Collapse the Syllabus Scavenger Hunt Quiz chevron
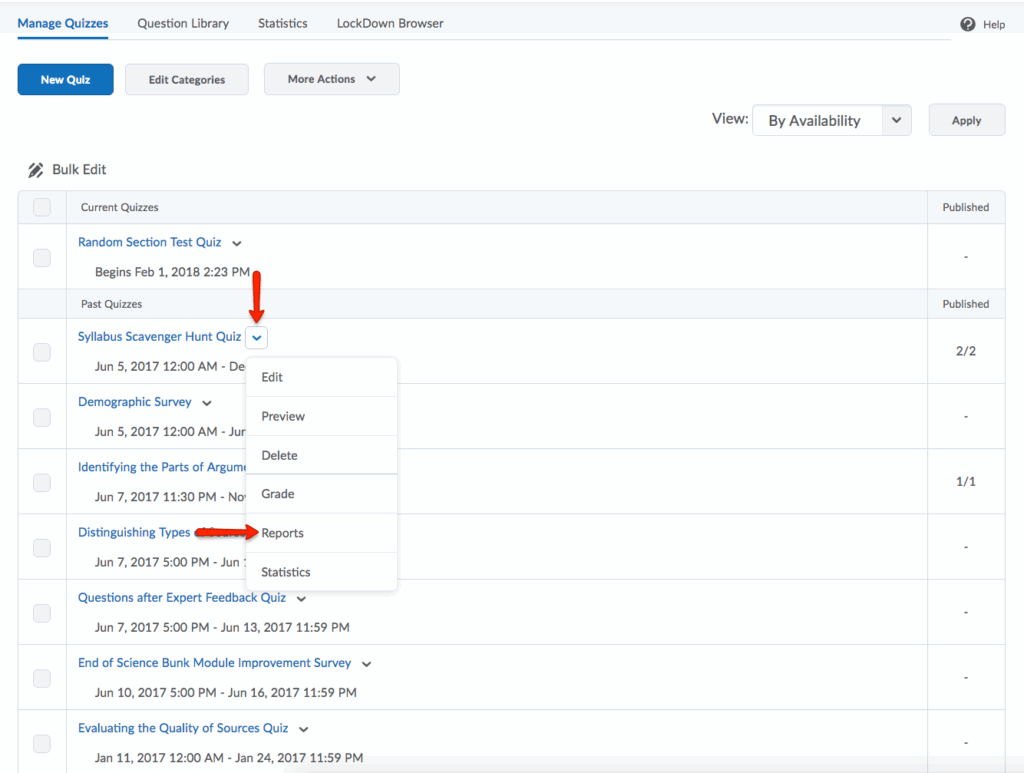This screenshot has width=1024, height=773. 256,338
